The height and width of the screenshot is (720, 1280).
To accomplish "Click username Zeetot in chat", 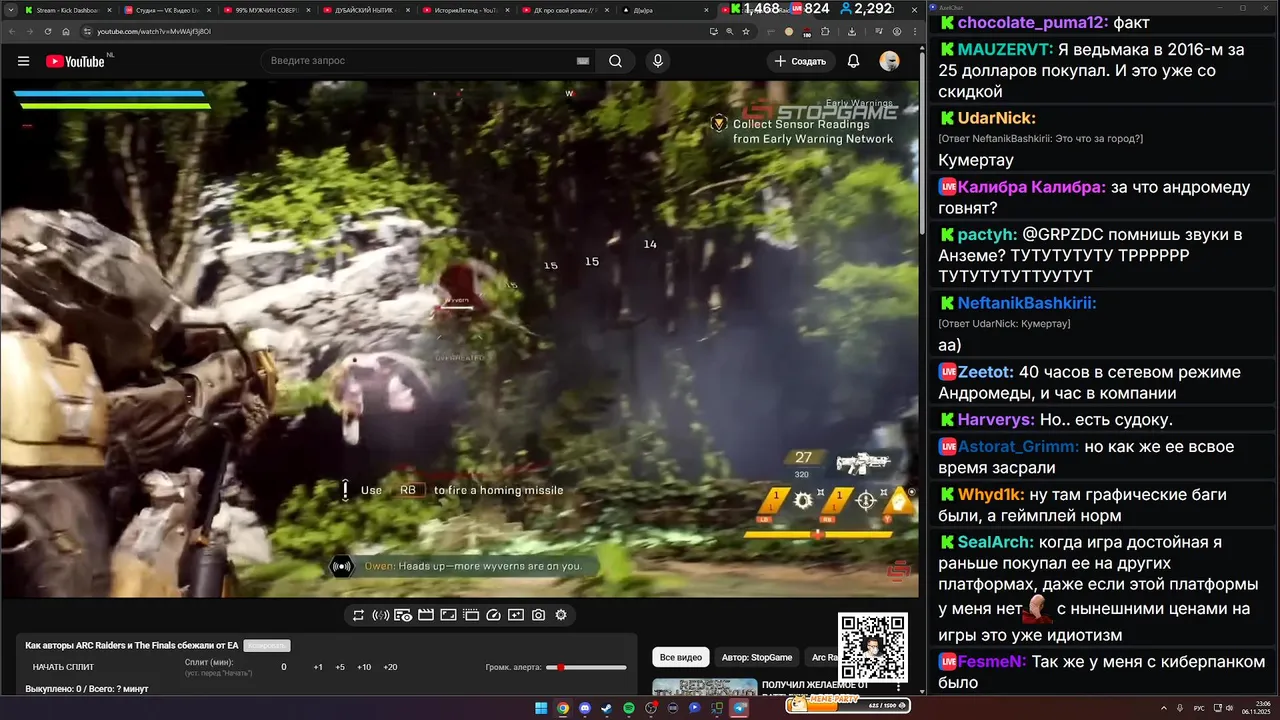I will pyautogui.click(x=985, y=372).
